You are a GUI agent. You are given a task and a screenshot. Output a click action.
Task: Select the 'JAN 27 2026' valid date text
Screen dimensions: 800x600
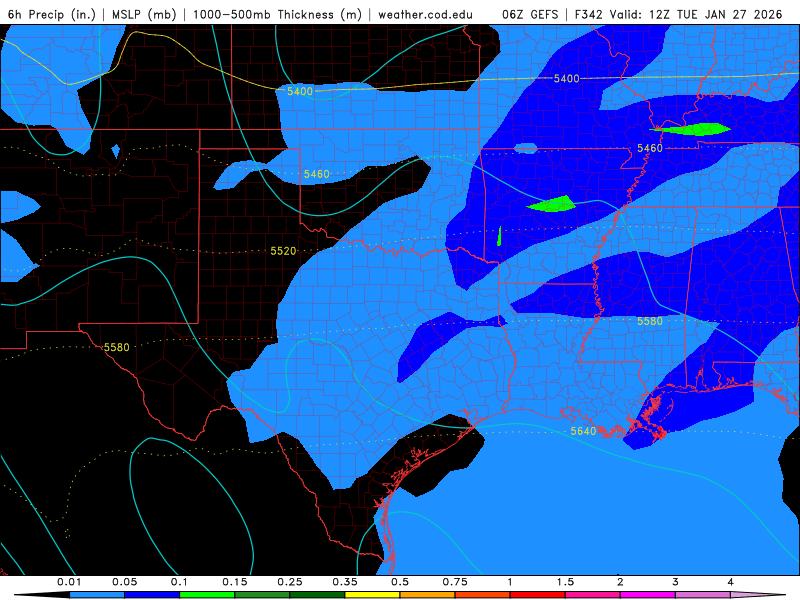[x=743, y=14]
